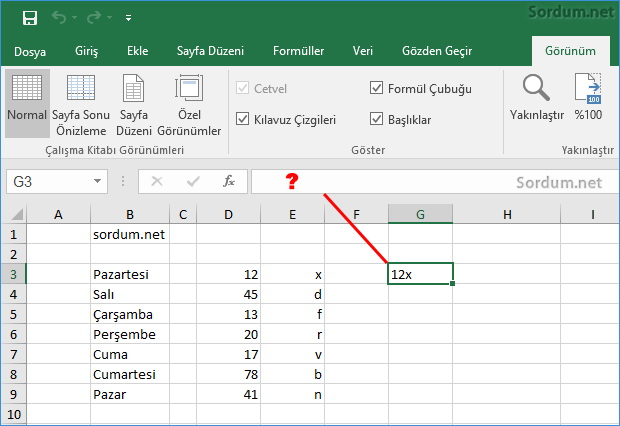
Task: Open the Dosya menu tab
Action: [x=30, y=51]
